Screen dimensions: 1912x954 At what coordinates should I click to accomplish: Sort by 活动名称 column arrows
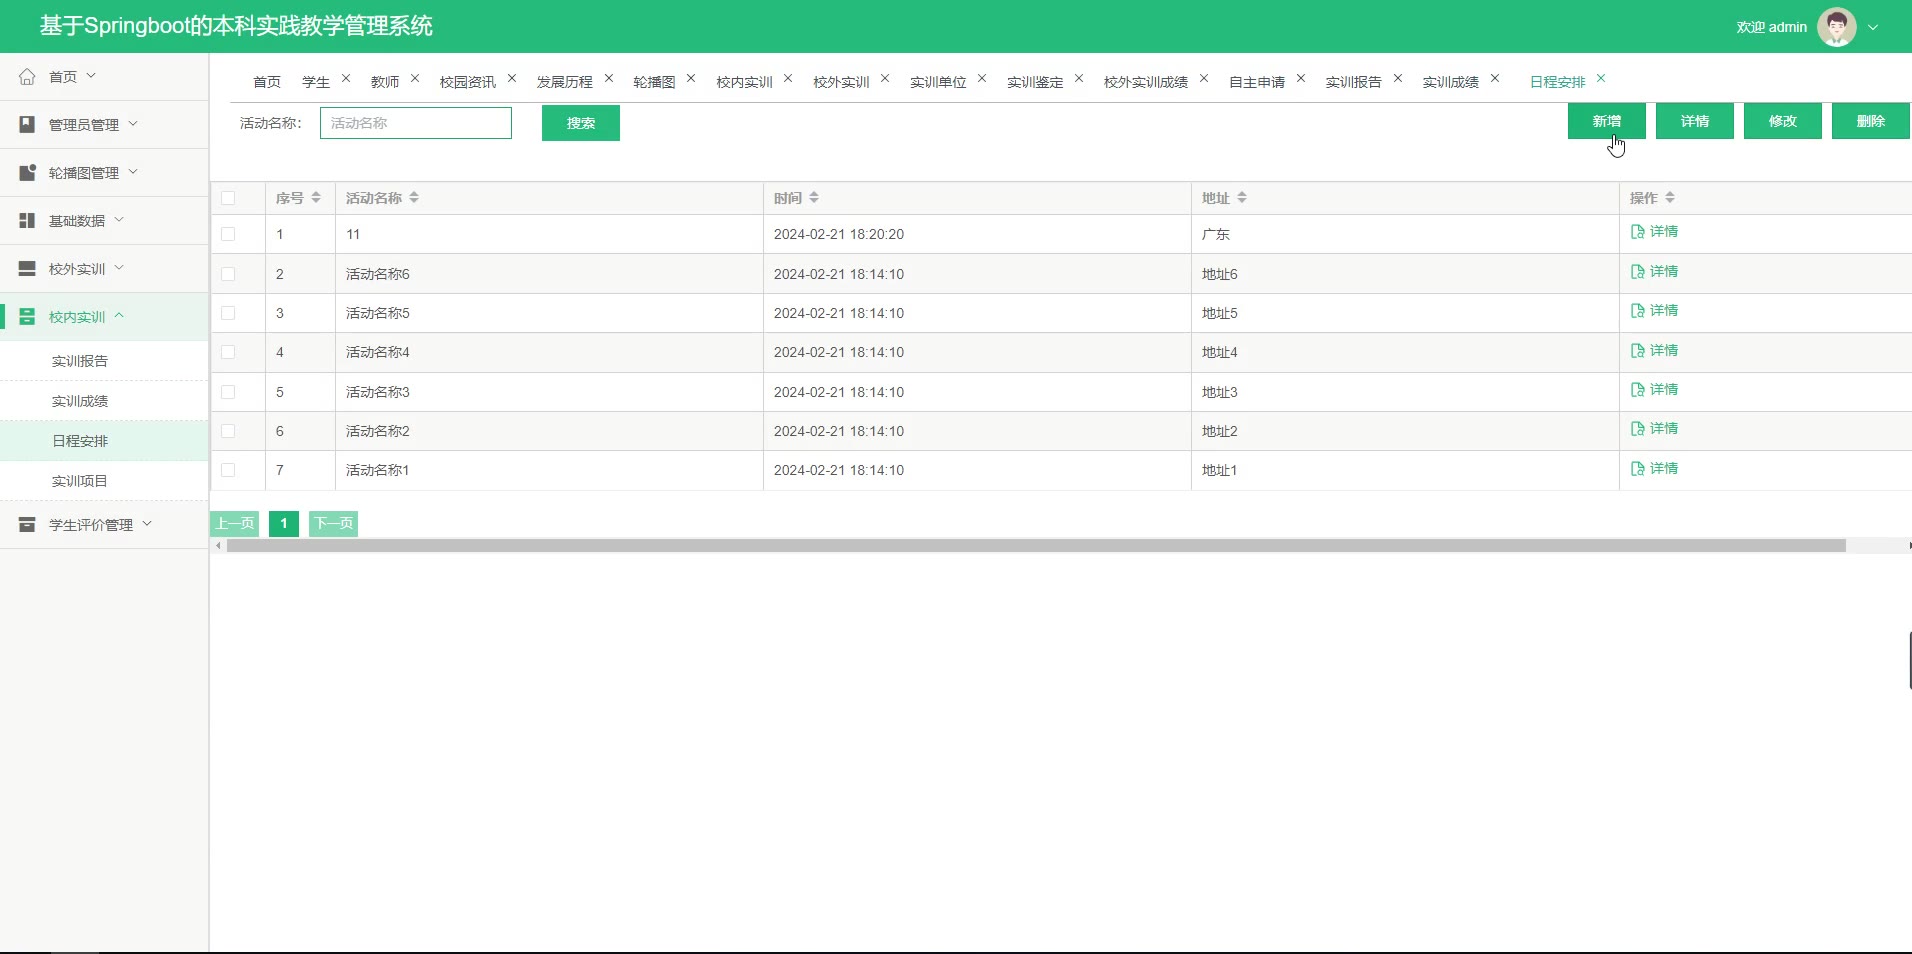pos(414,198)
